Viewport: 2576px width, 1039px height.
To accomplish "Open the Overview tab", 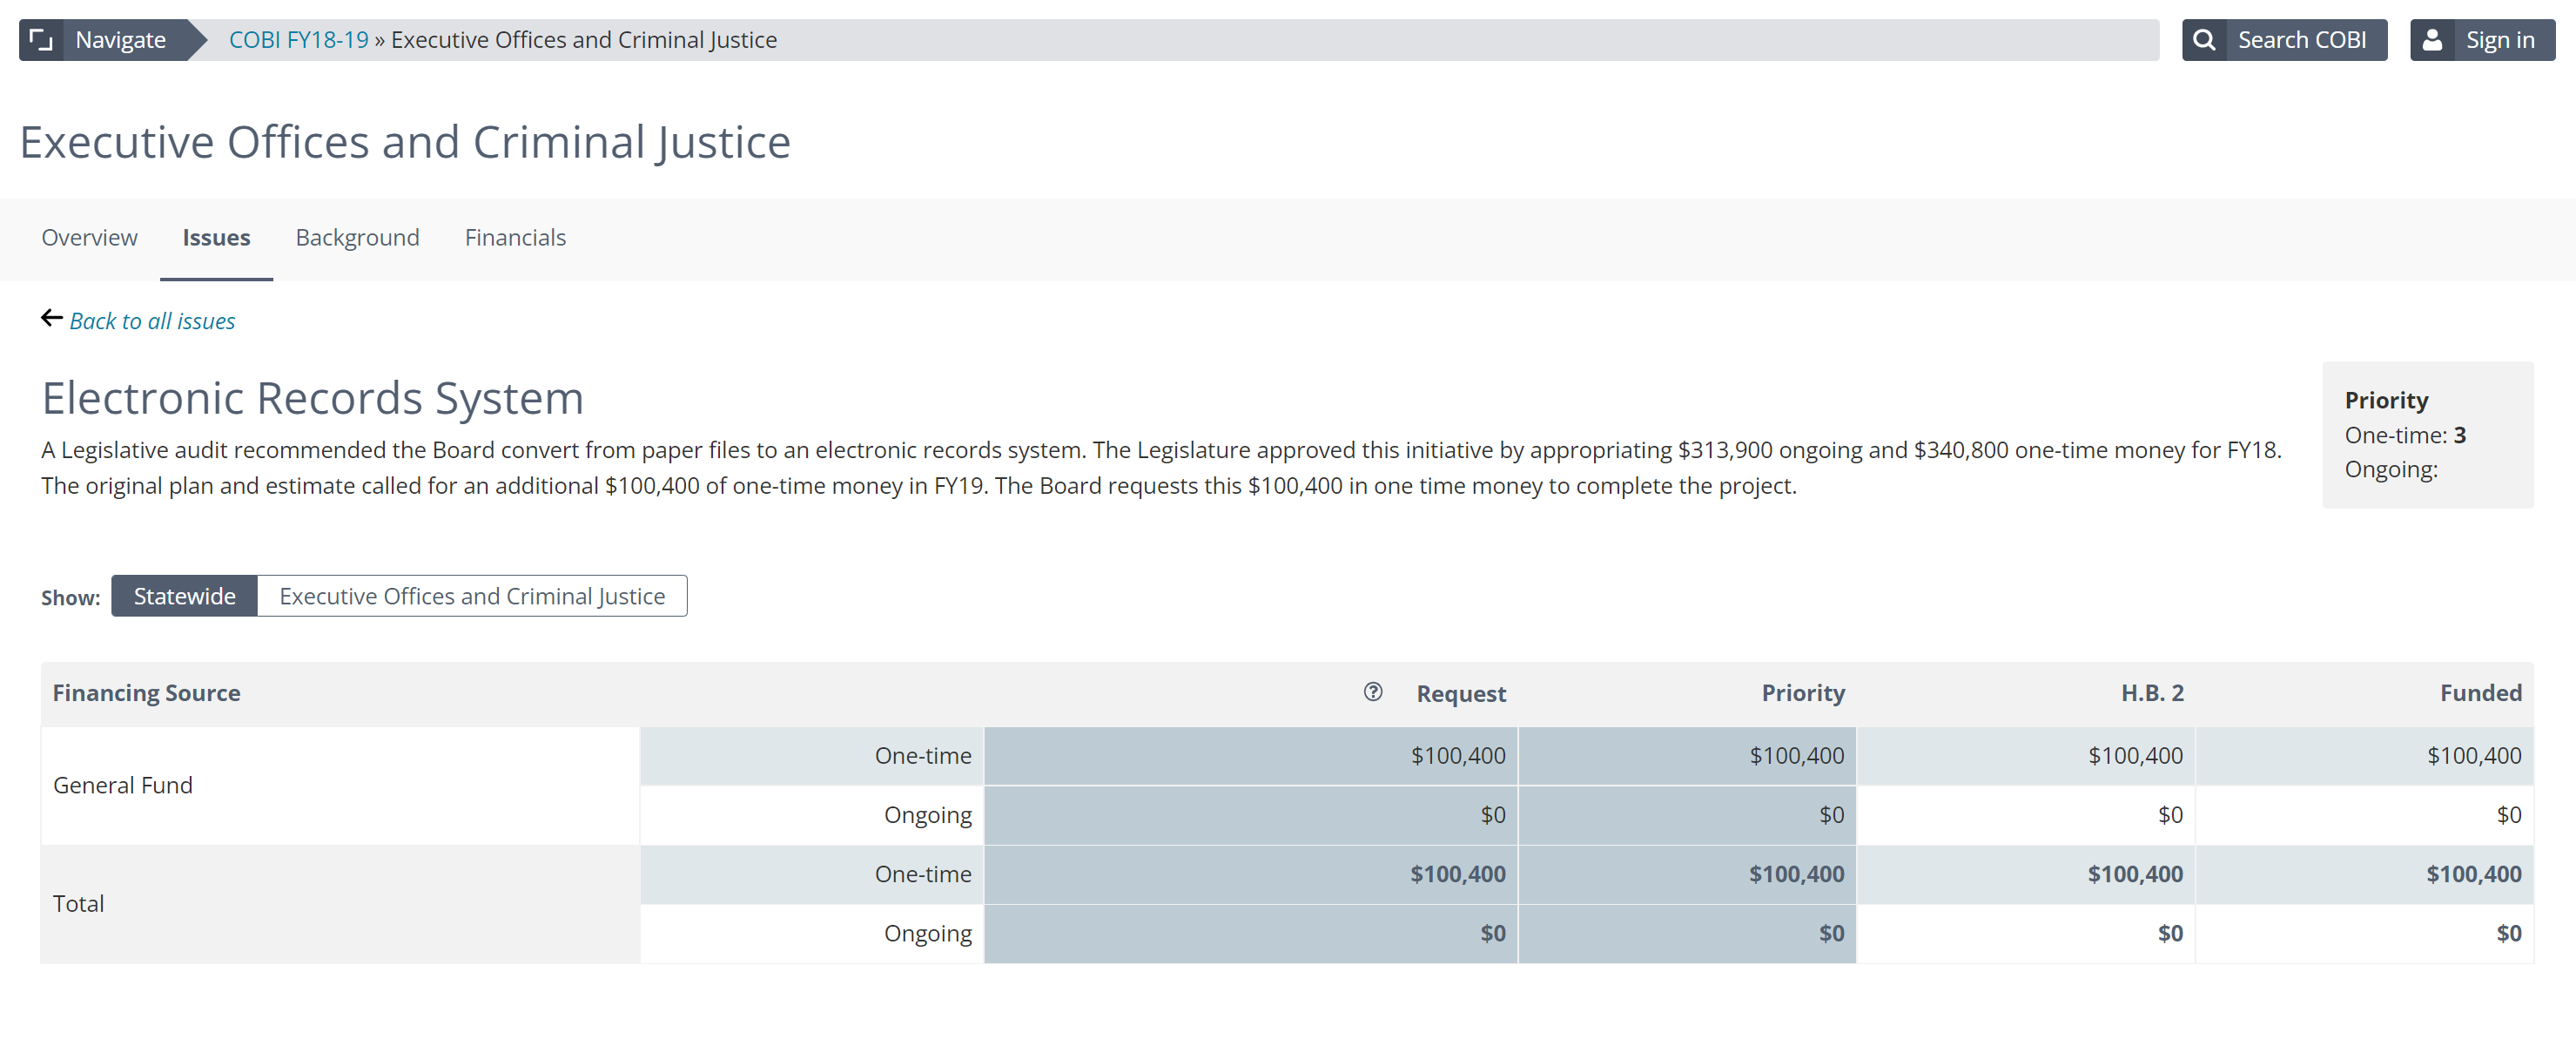I will pyautogui.click(x=89, y=238).
